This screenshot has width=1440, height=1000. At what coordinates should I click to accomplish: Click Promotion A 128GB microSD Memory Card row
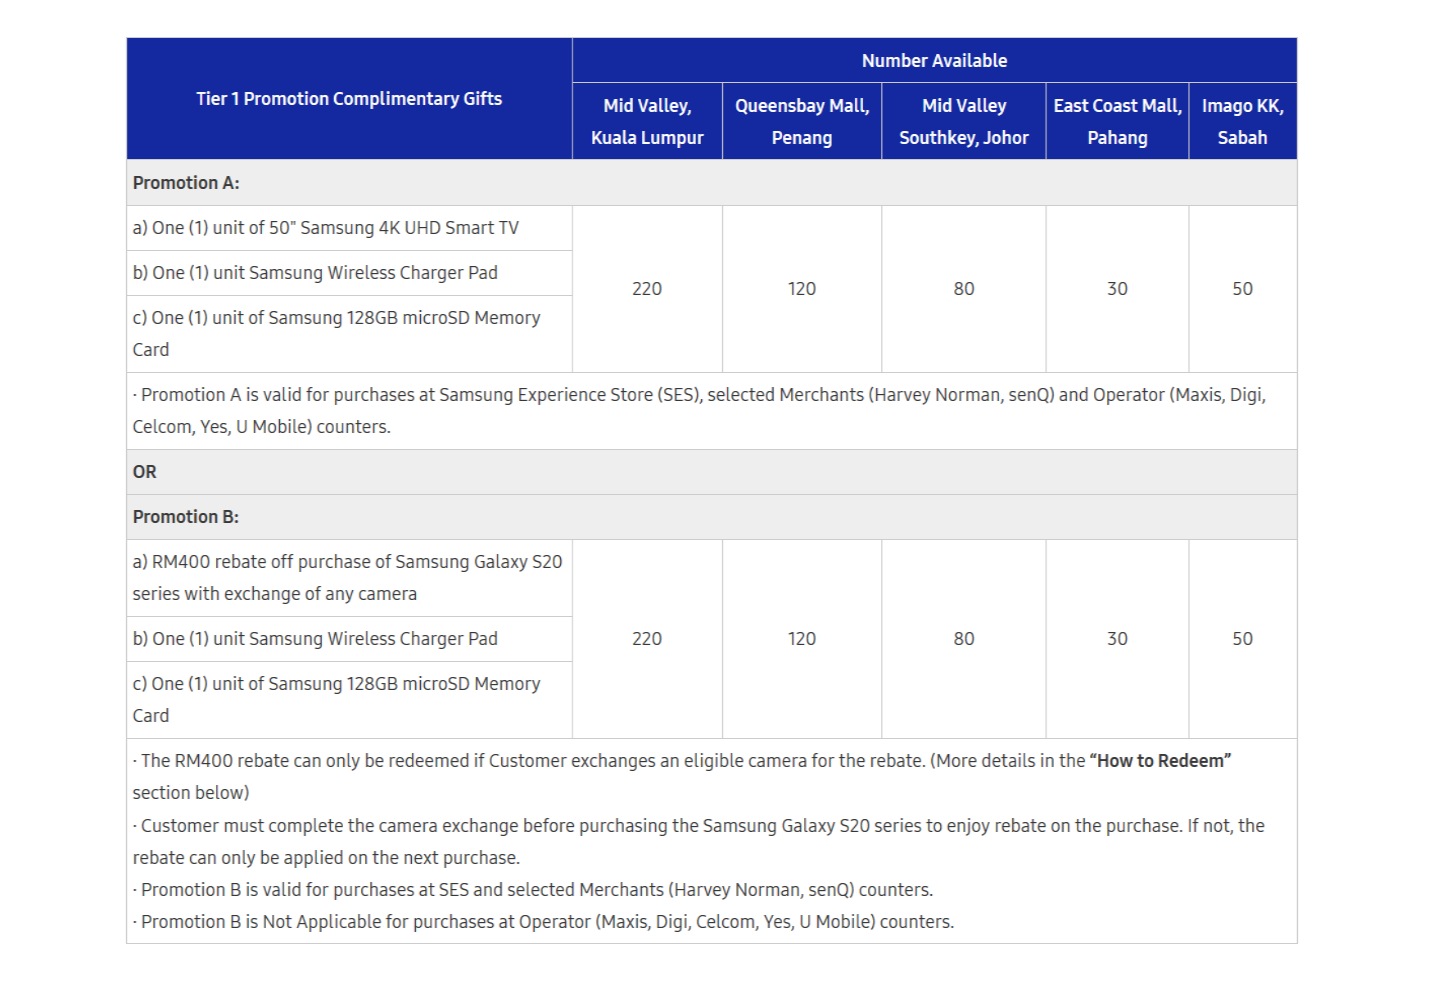(349, 334)
